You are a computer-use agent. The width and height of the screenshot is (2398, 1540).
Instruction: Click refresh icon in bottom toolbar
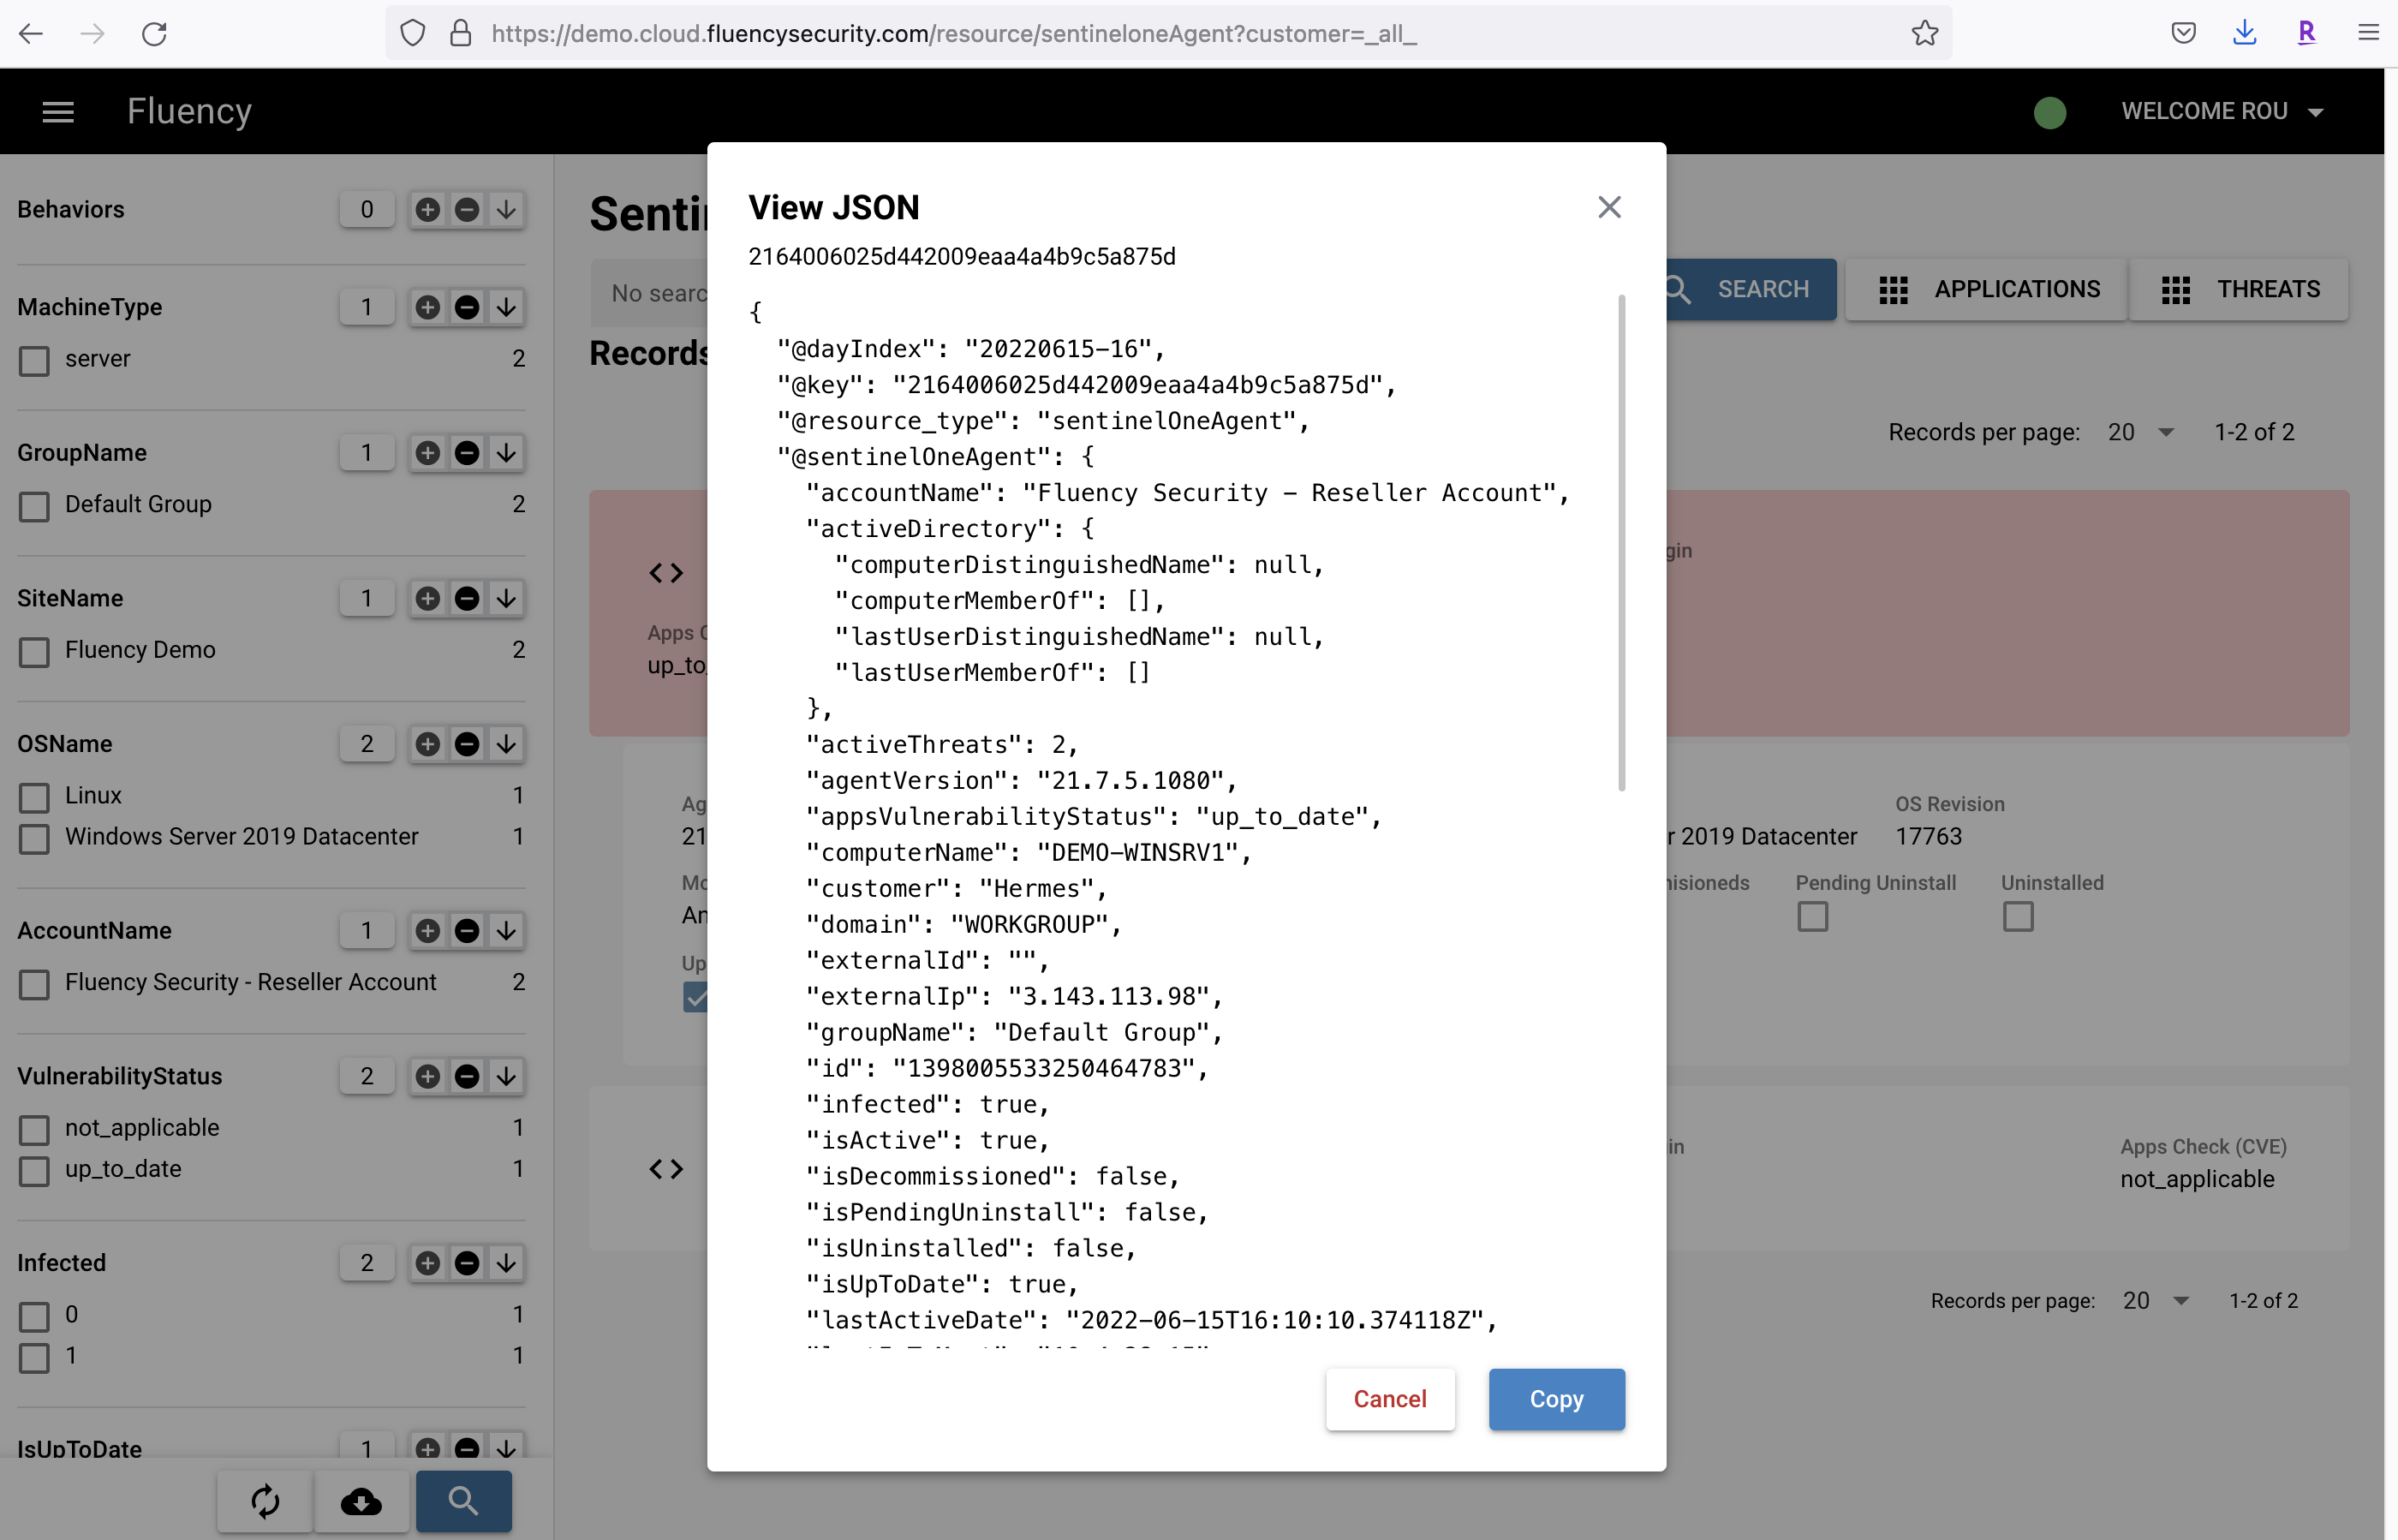265,1501
